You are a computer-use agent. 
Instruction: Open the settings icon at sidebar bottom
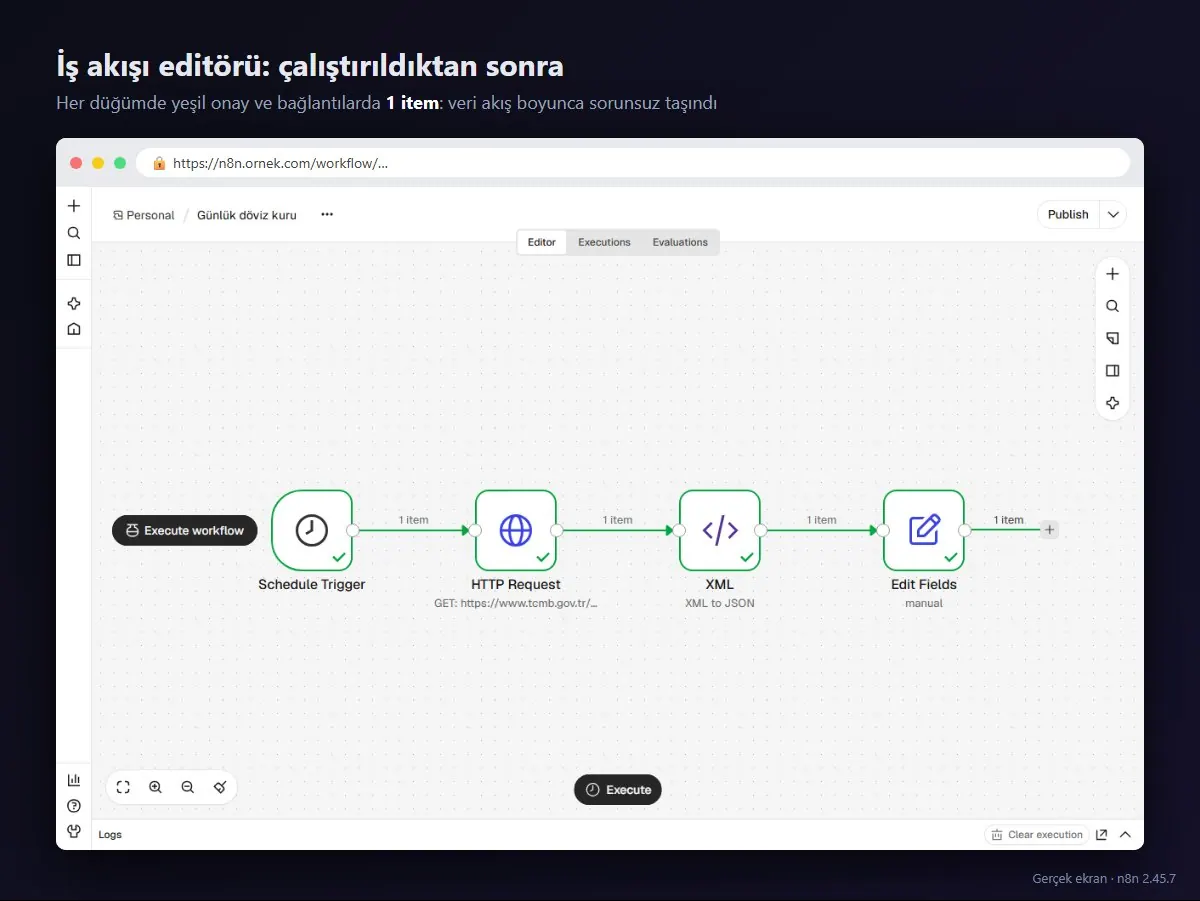point(73,831)
